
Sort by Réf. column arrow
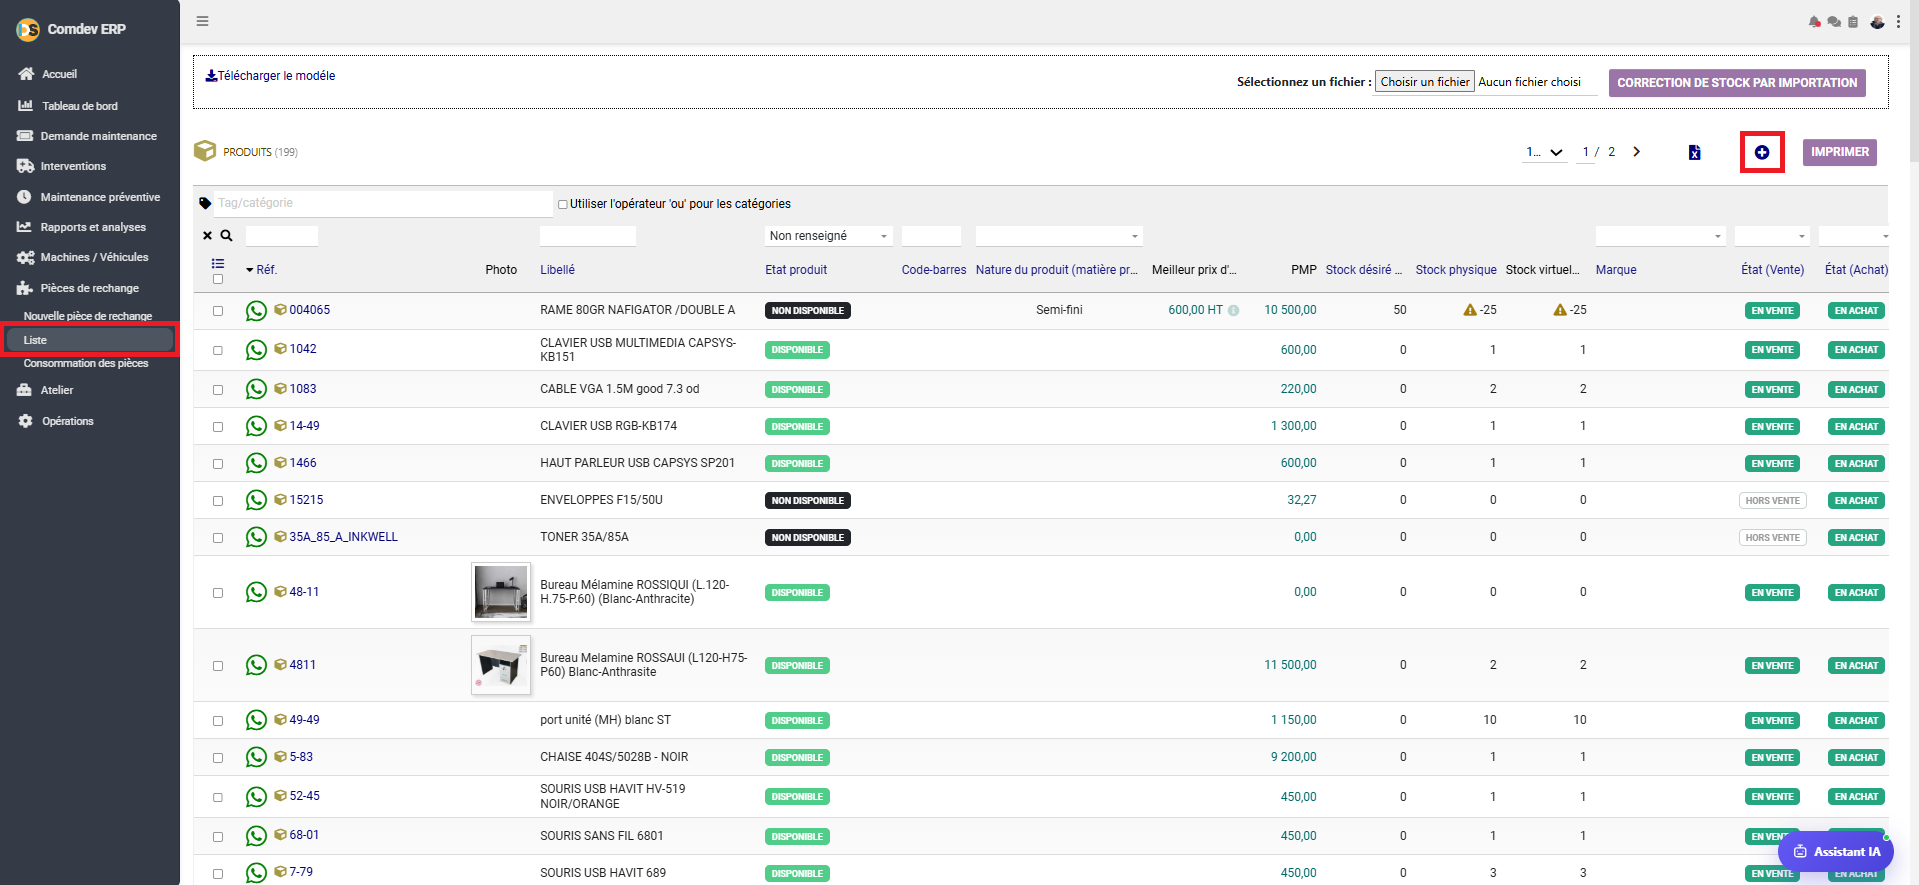click(250, 270)
